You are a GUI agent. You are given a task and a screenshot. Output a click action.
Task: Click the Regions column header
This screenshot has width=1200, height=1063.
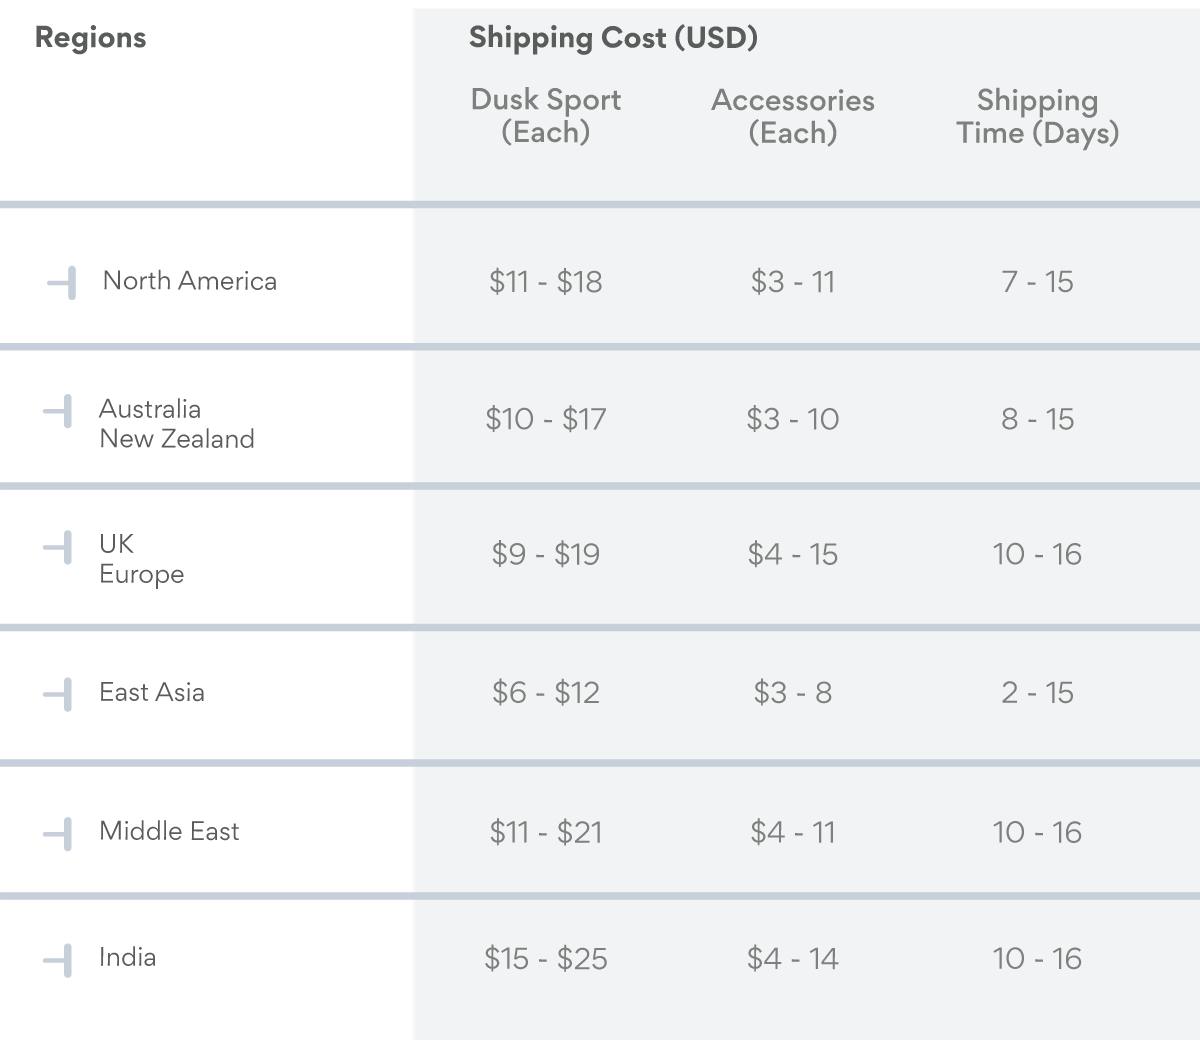pyautogui.click(x=90, y=38)
